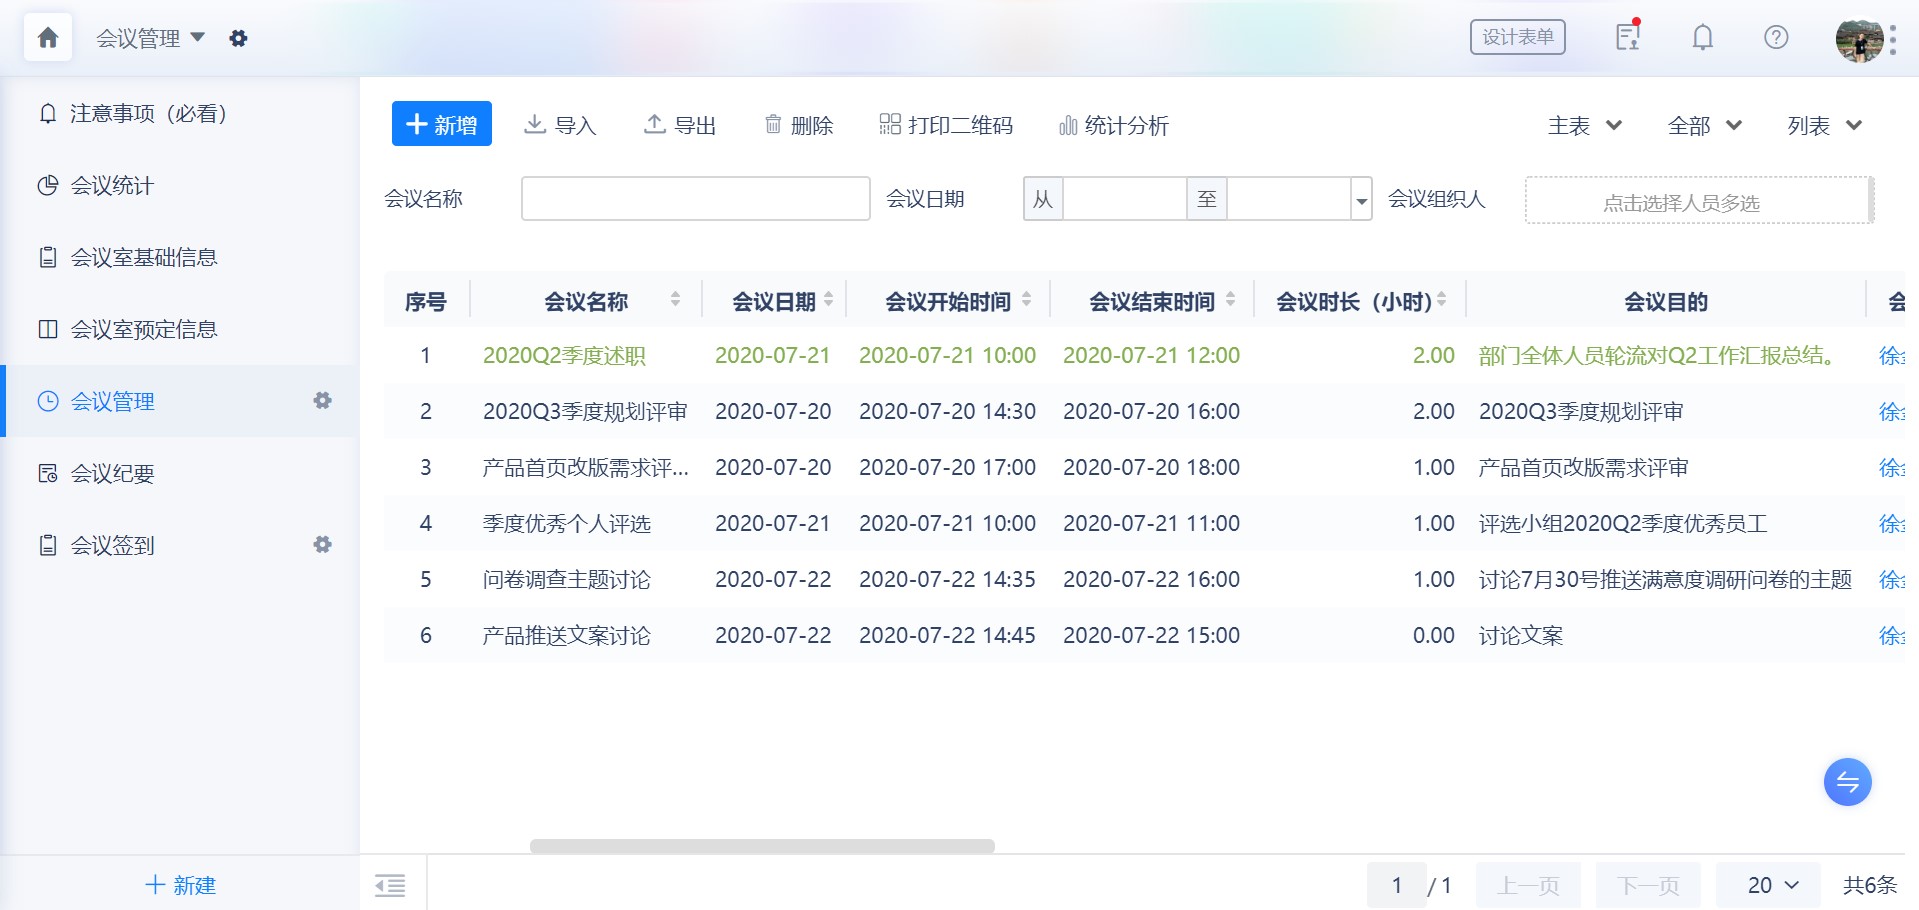The image size is (1919, 910).
Task: Export data with 导出
Action: coord(680,125)
